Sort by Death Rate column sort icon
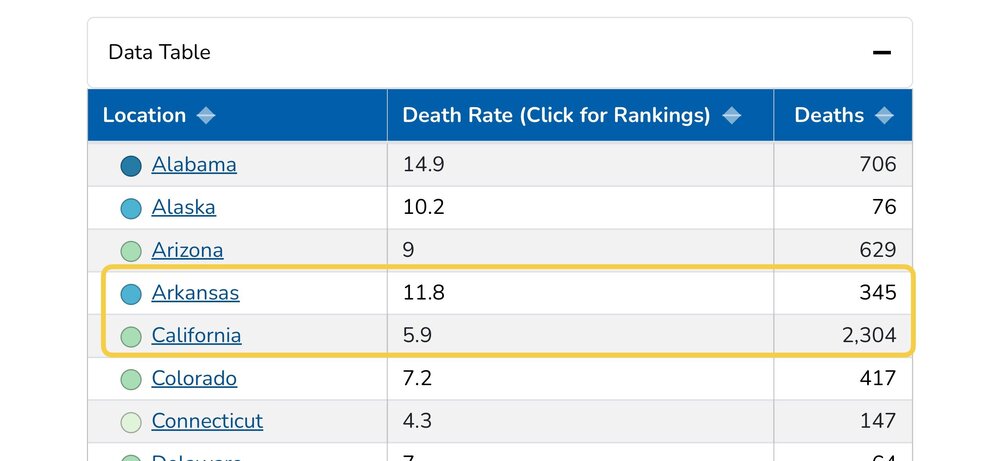This screenshot has height=461, width=1000. coord(732,116)
